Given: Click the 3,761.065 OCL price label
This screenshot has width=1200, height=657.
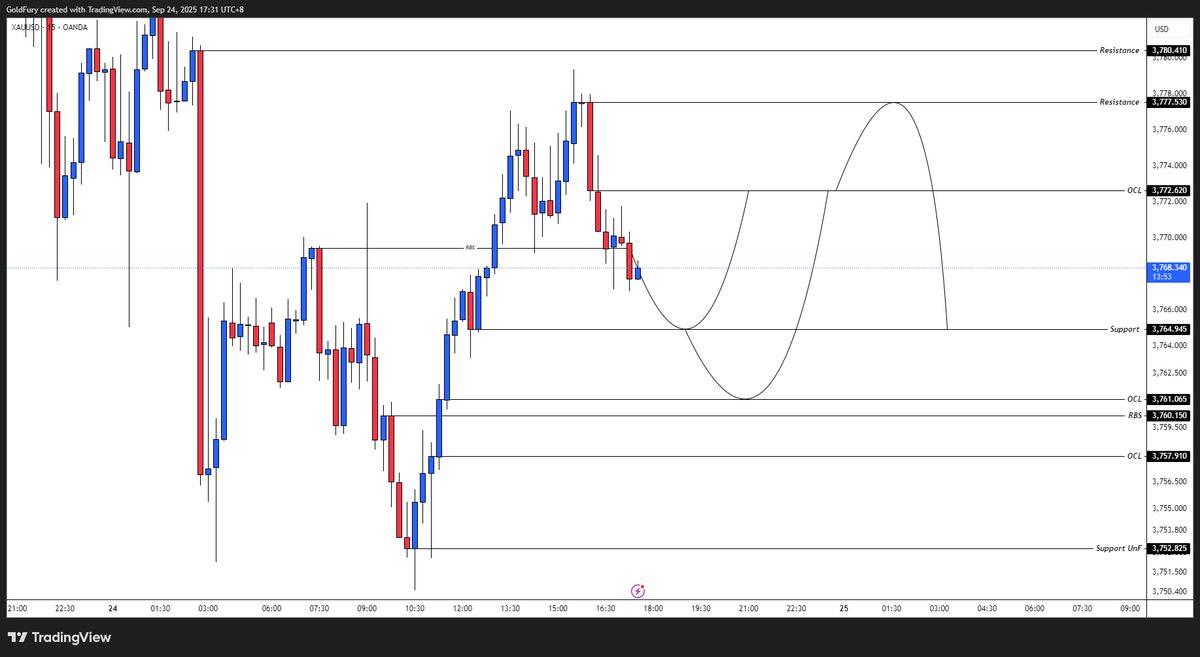Looking at the screenshot, I should [x=1168, y=399].
